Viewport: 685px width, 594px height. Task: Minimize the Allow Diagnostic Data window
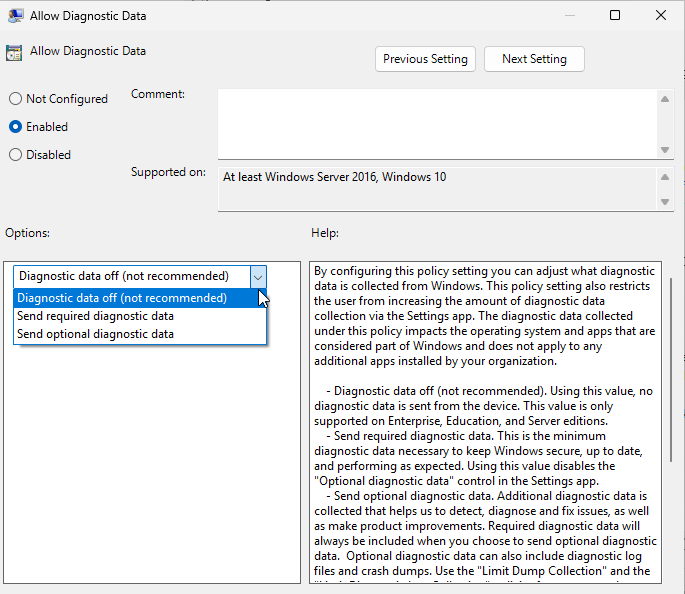[570, 15]
